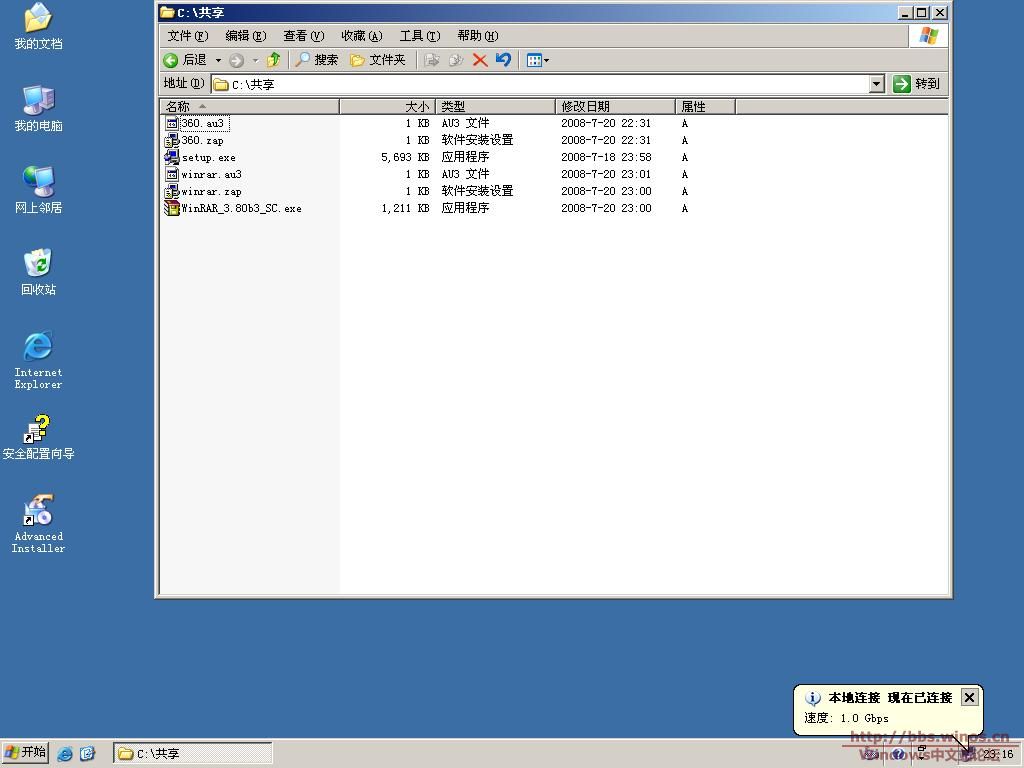Open the Recycle Bin desktop icon
This screenshot has height=768, width=1024.
pyautogui.click(x=38, y=265)
